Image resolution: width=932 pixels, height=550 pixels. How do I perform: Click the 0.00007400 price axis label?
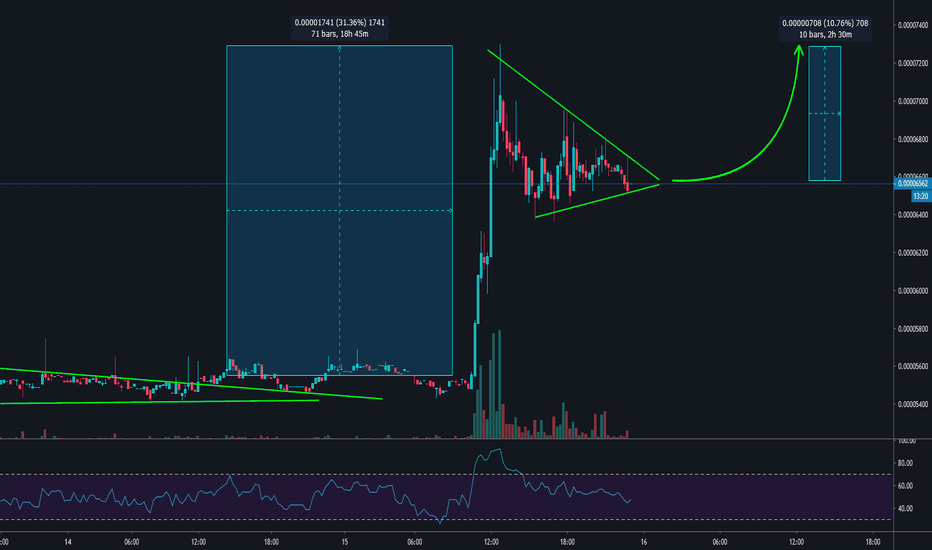912,25
